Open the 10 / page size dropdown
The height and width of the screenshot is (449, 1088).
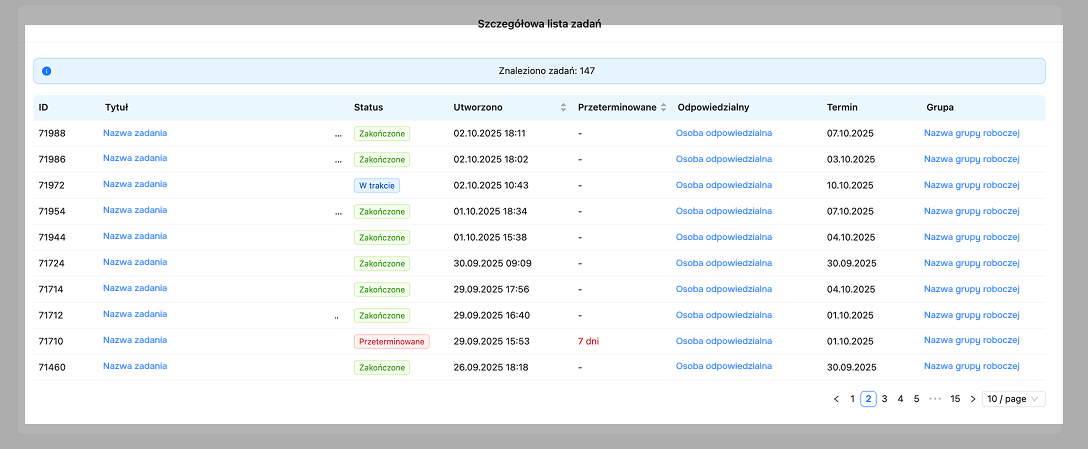[1013, 399]
